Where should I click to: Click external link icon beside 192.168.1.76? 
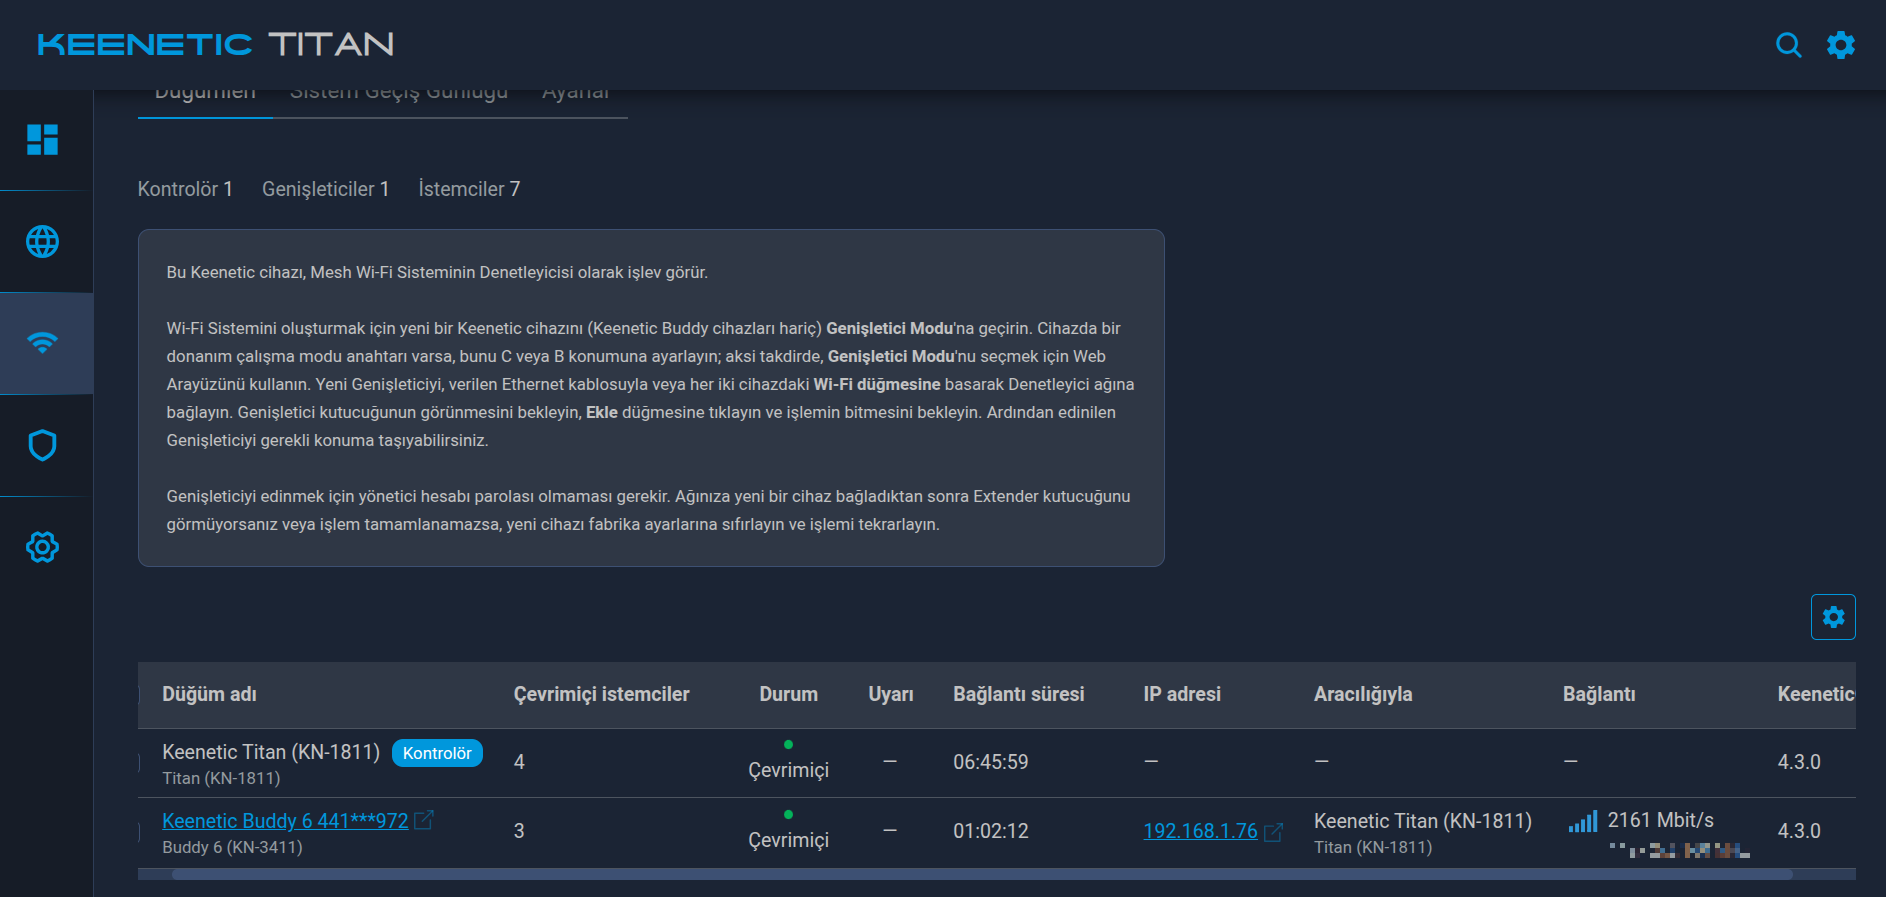coord(1273,832)
